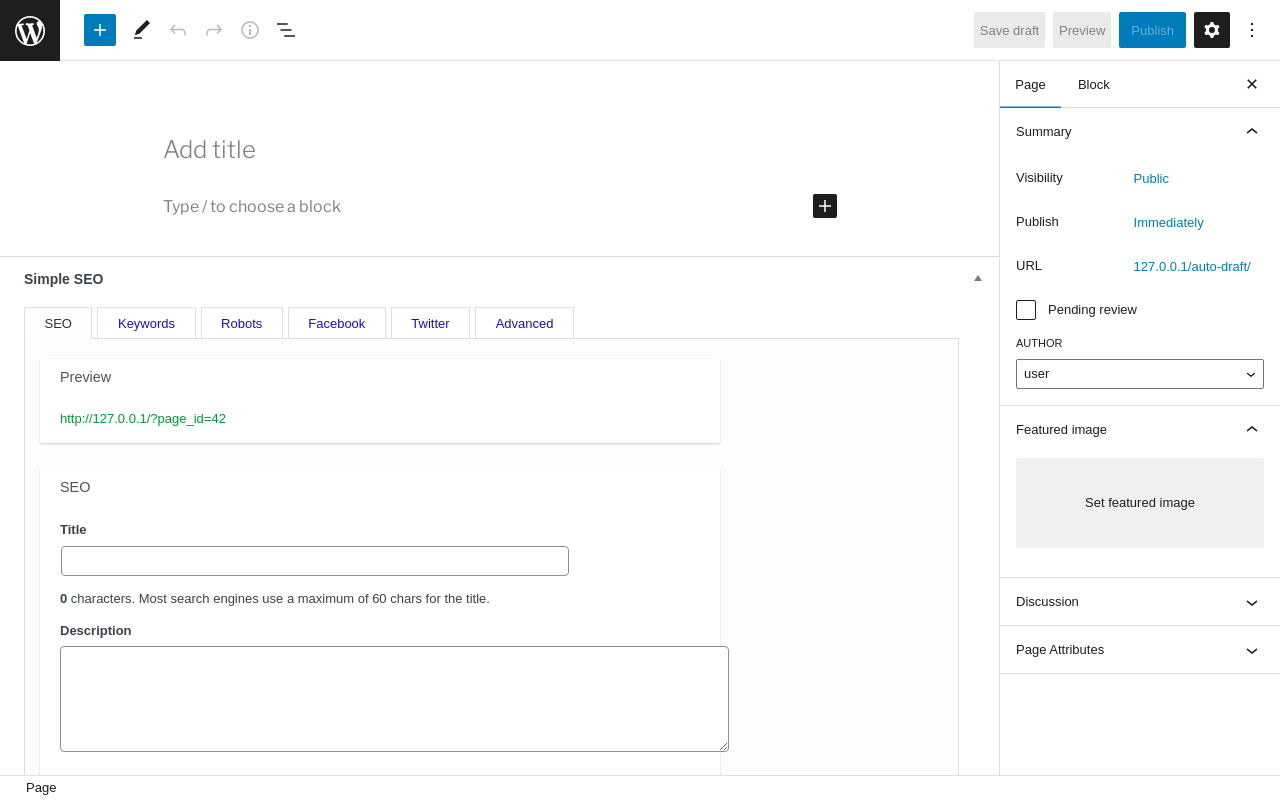Expand the Discussion panel

point(1140,602)
